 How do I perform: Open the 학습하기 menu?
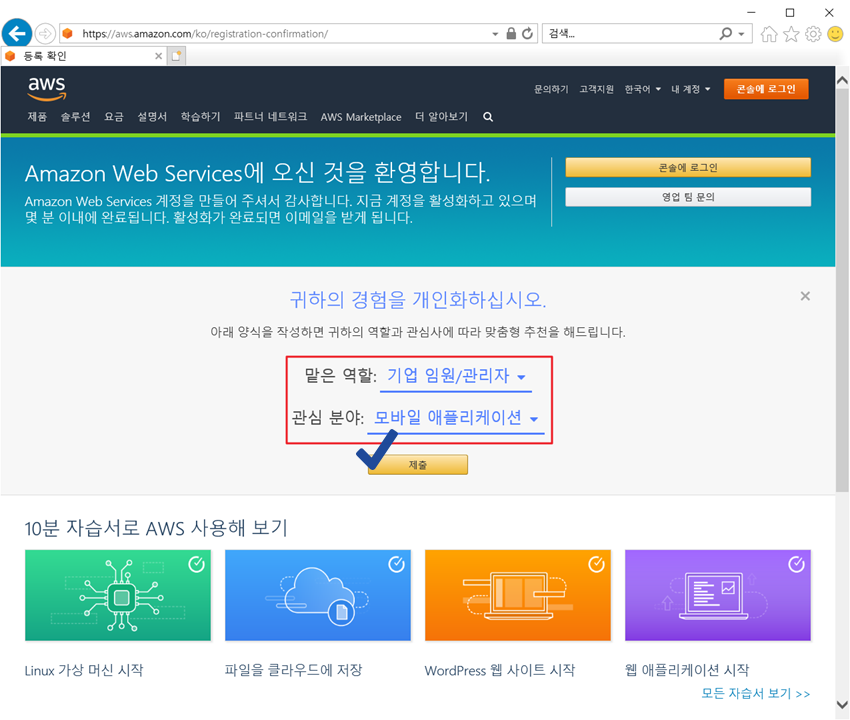coord(201,117)
